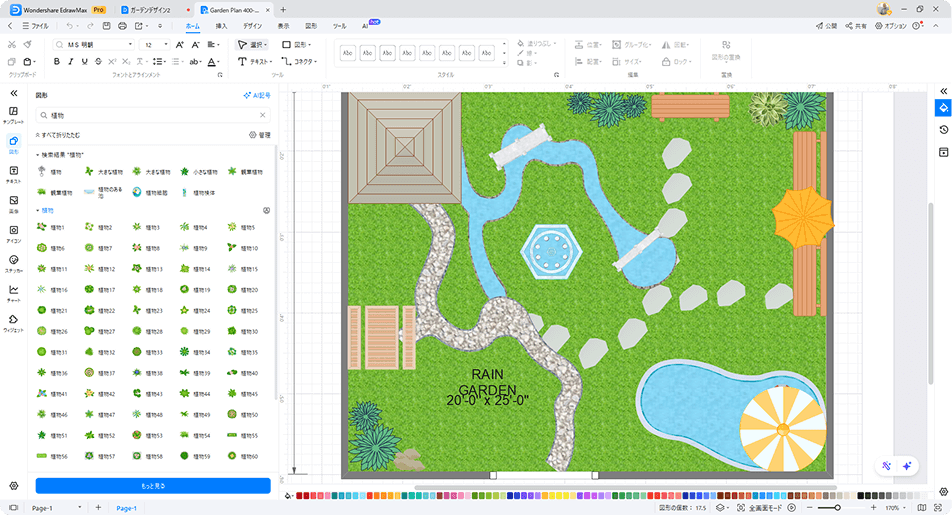Open the ファイル file menu
This screenshot has width=952, height=515.
(35, 26)
